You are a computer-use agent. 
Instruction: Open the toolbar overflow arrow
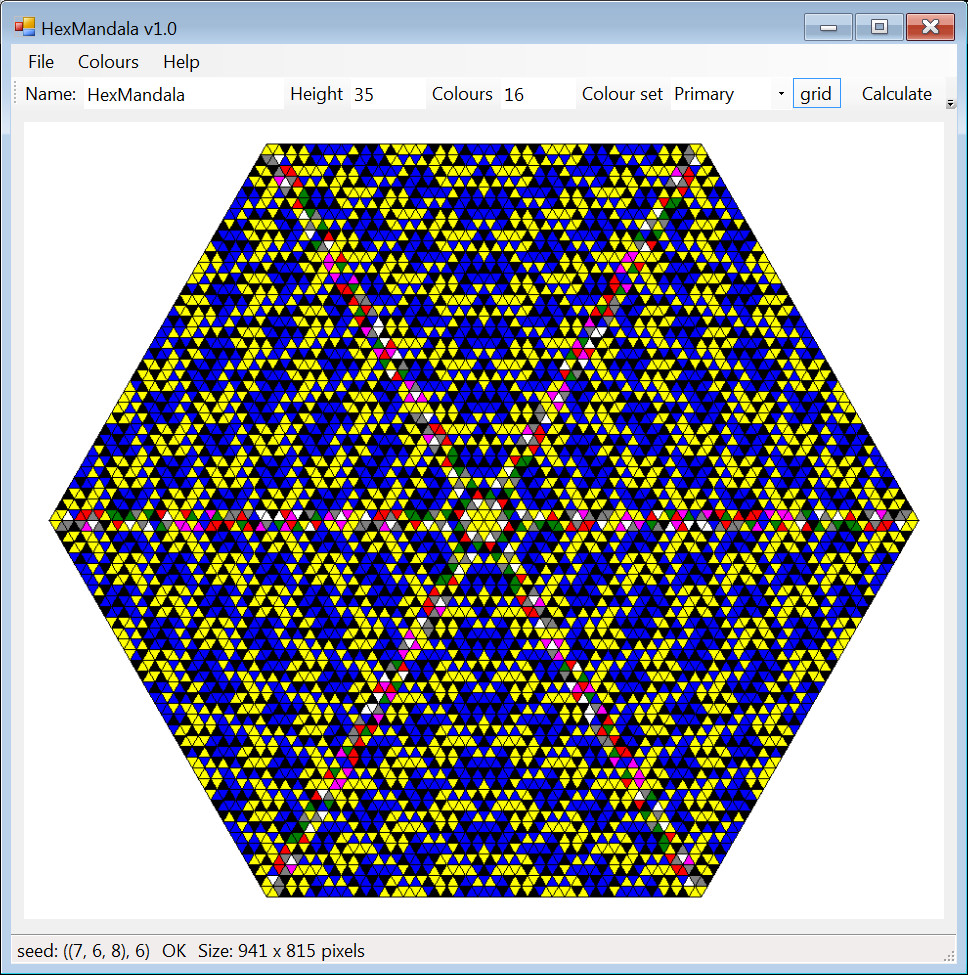click(951, 104)
